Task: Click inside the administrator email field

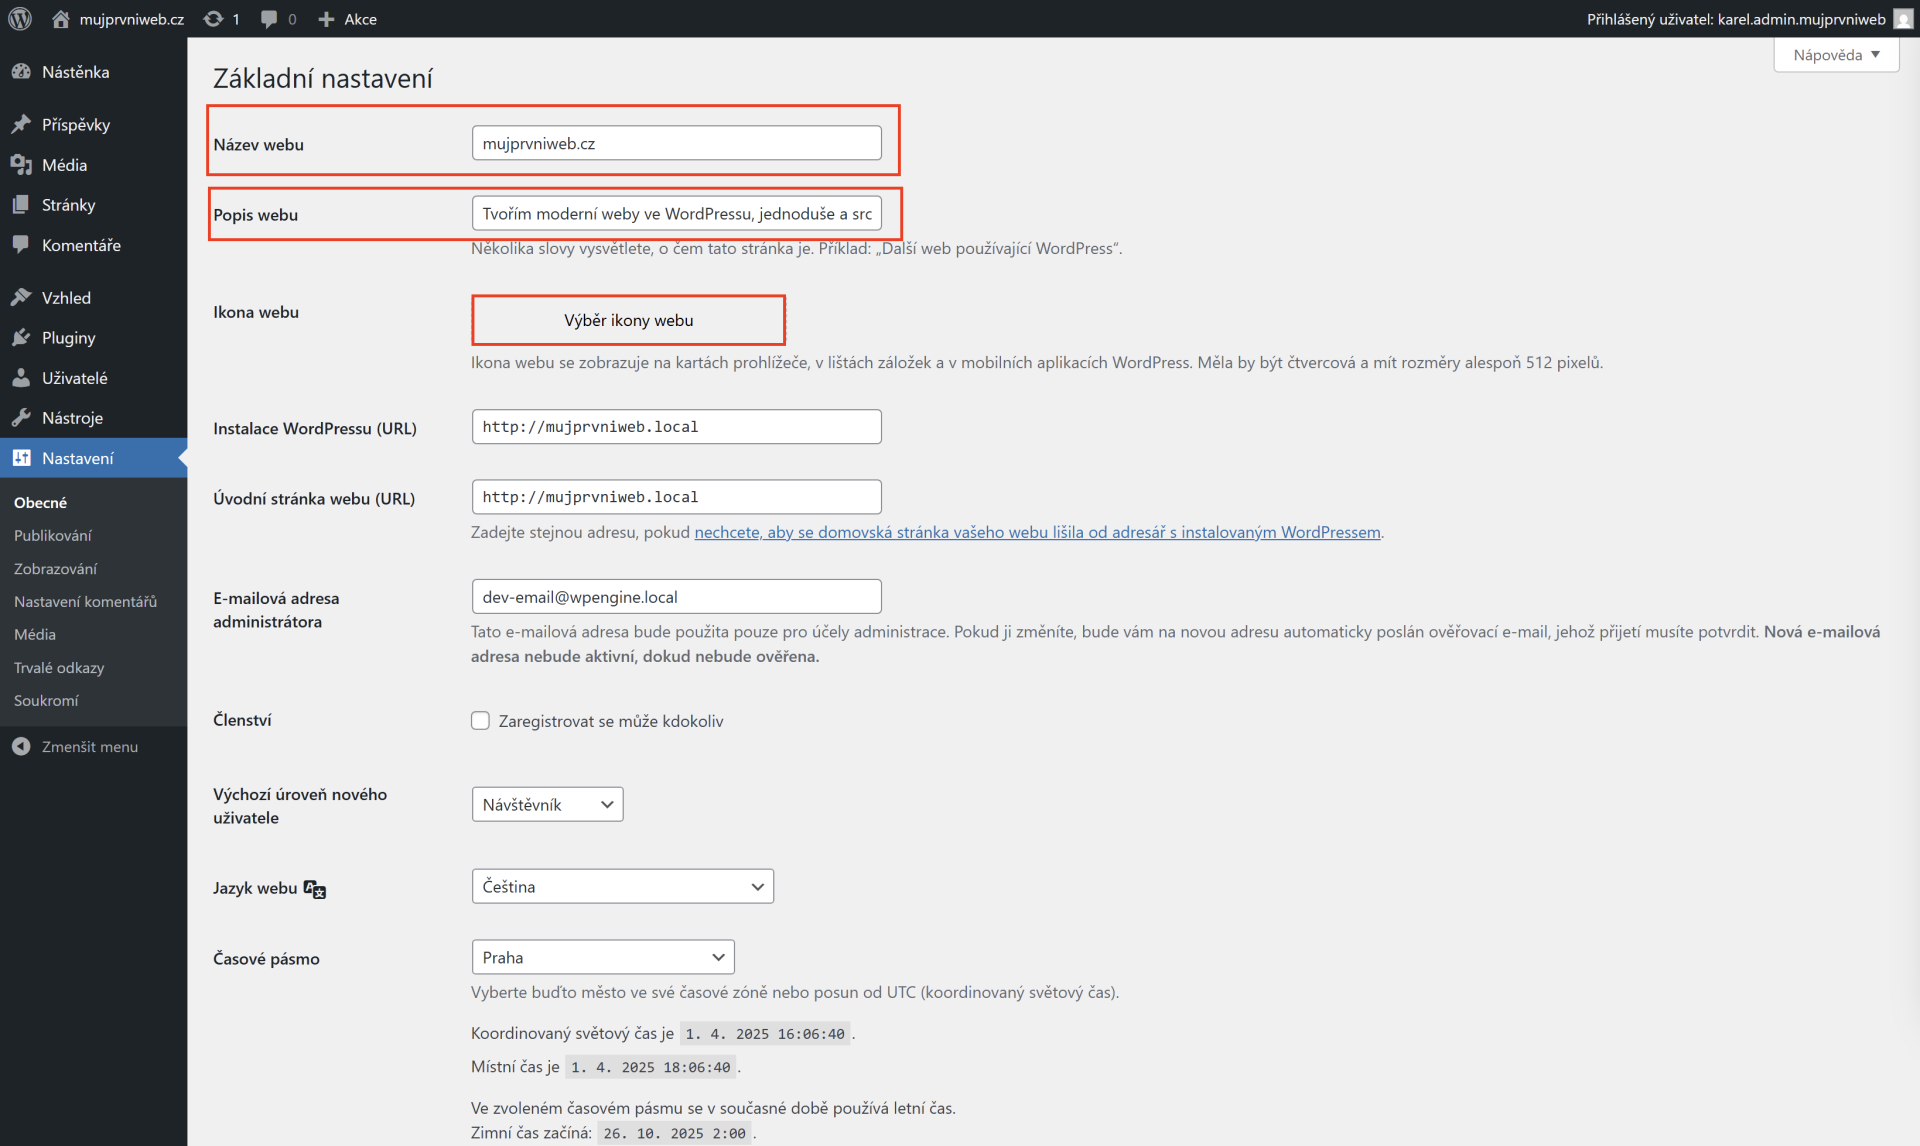Action: click(x=676, y=596)
